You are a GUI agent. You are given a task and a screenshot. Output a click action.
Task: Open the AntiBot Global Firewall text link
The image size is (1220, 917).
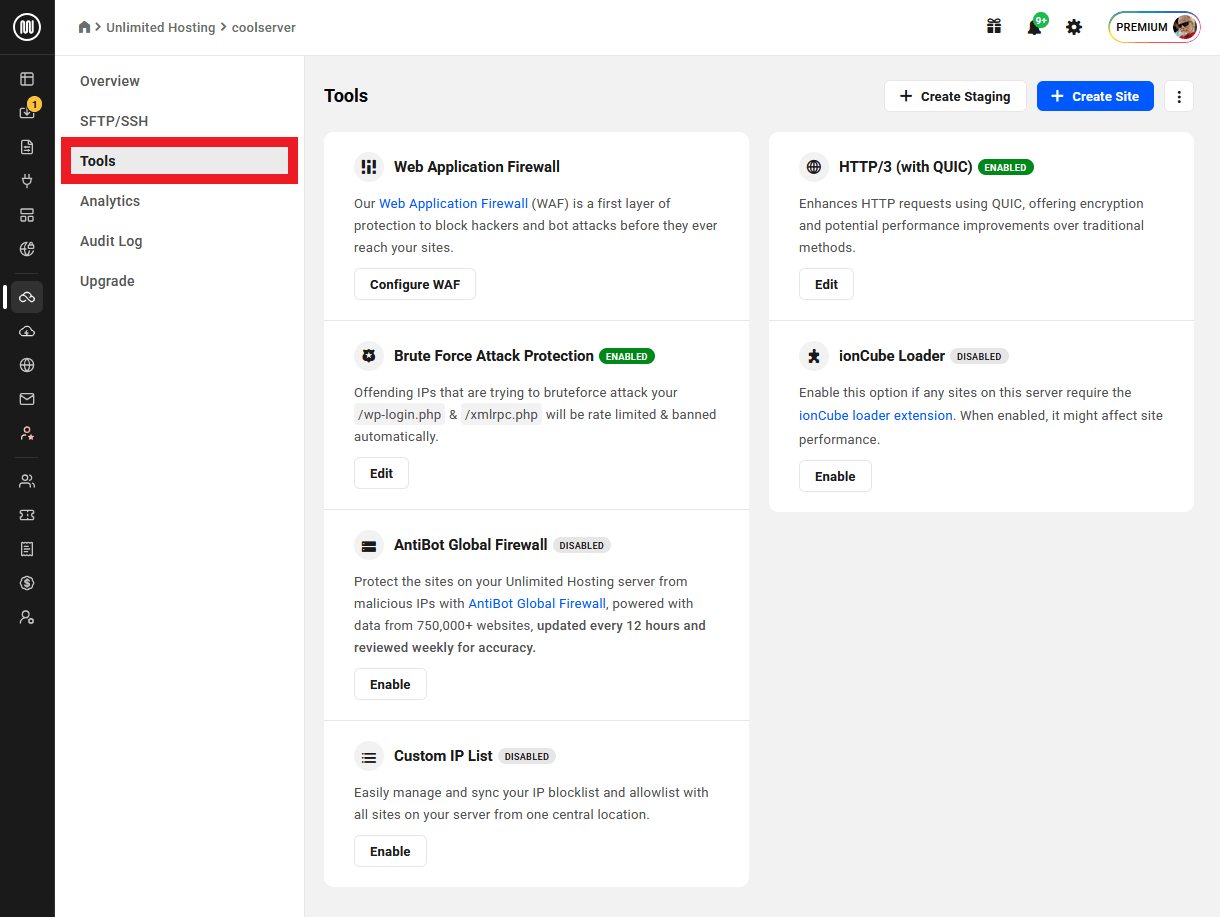[537, 603]
